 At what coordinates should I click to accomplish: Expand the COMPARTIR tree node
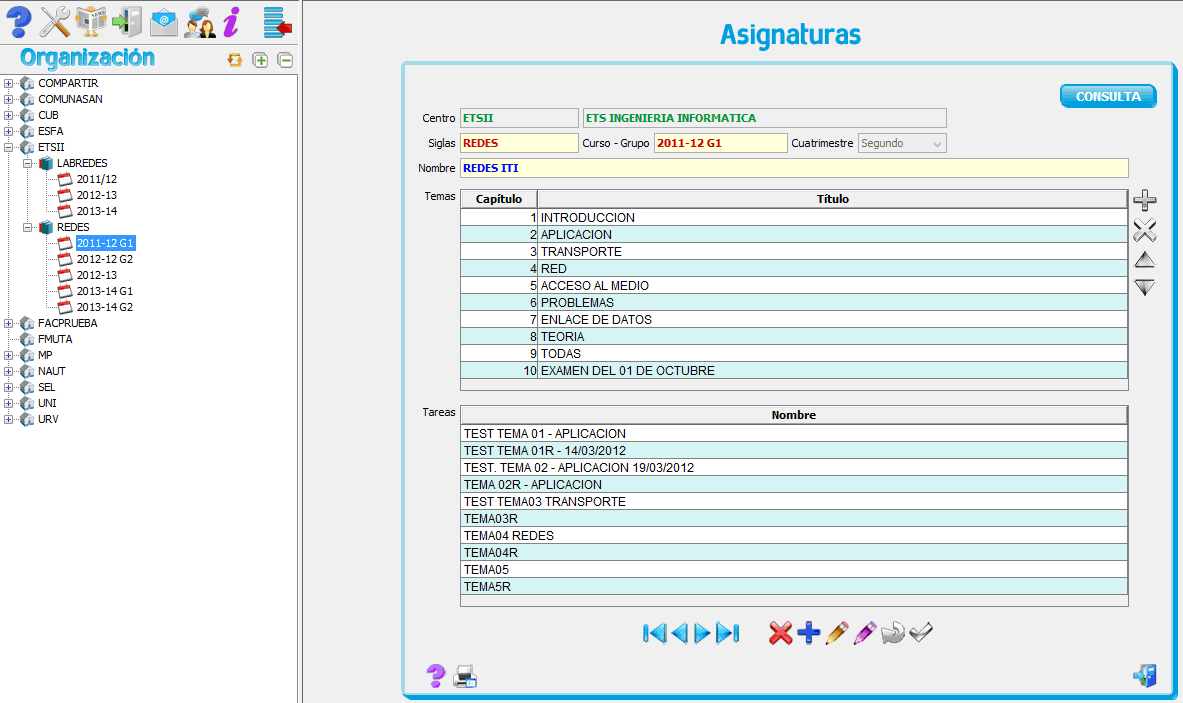coord(9,83)
